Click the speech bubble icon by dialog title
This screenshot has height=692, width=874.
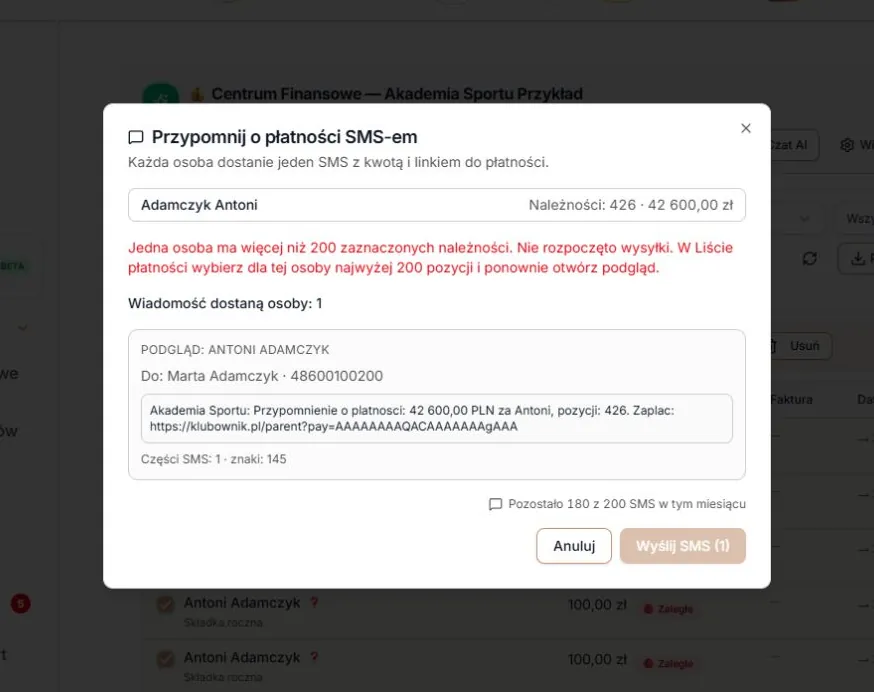[x=136, y=137]
